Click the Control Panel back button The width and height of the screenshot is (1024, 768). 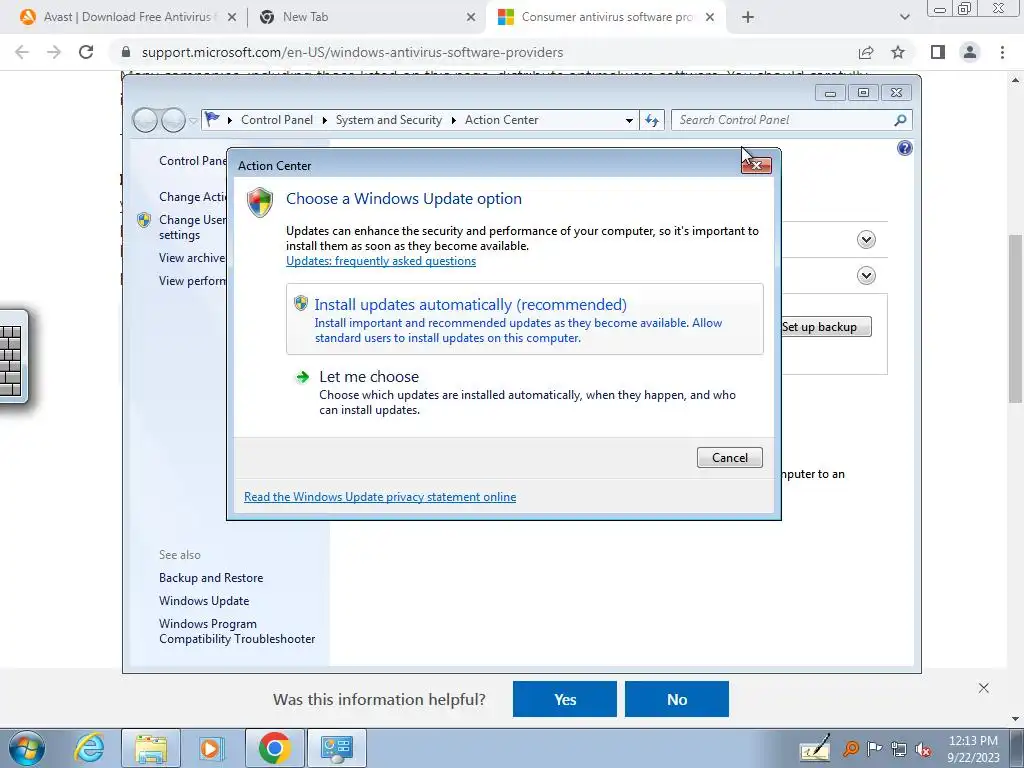pyautogui.click(x=145, y=120)
